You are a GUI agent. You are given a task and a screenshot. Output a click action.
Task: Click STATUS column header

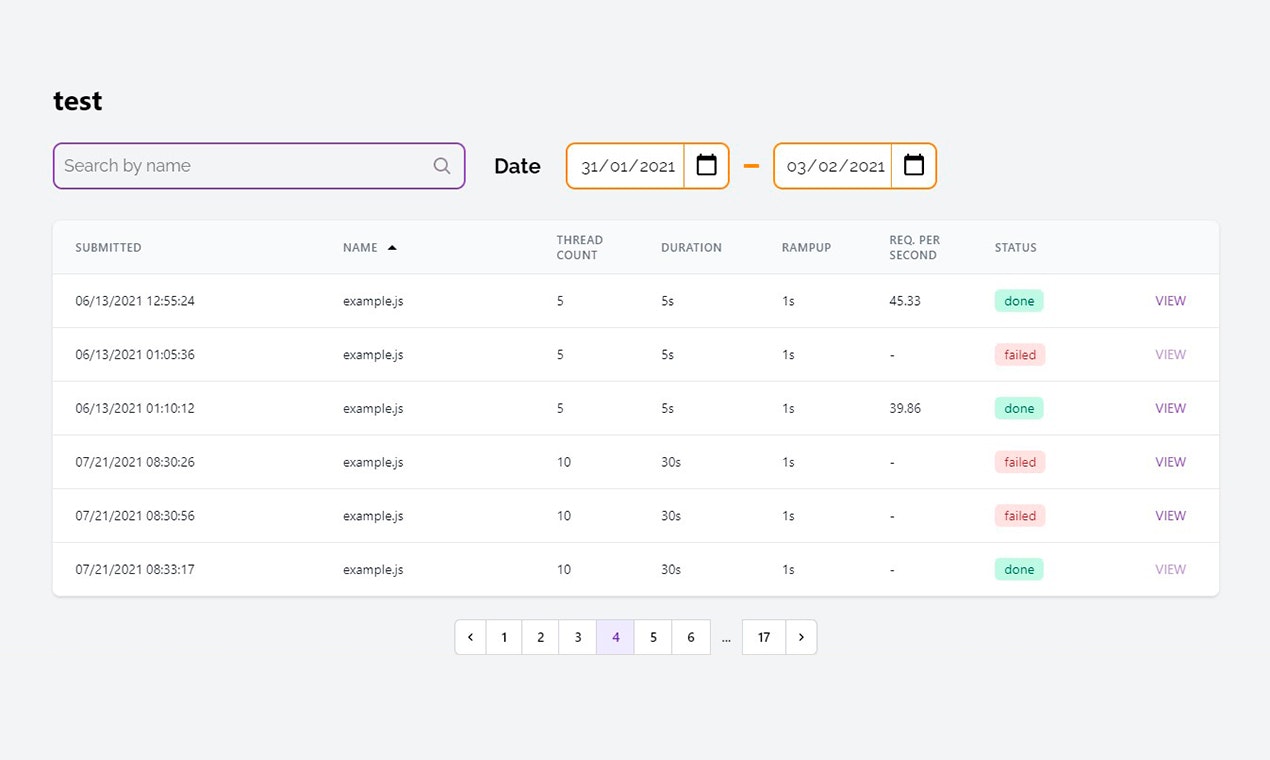tap(1015, 248)
